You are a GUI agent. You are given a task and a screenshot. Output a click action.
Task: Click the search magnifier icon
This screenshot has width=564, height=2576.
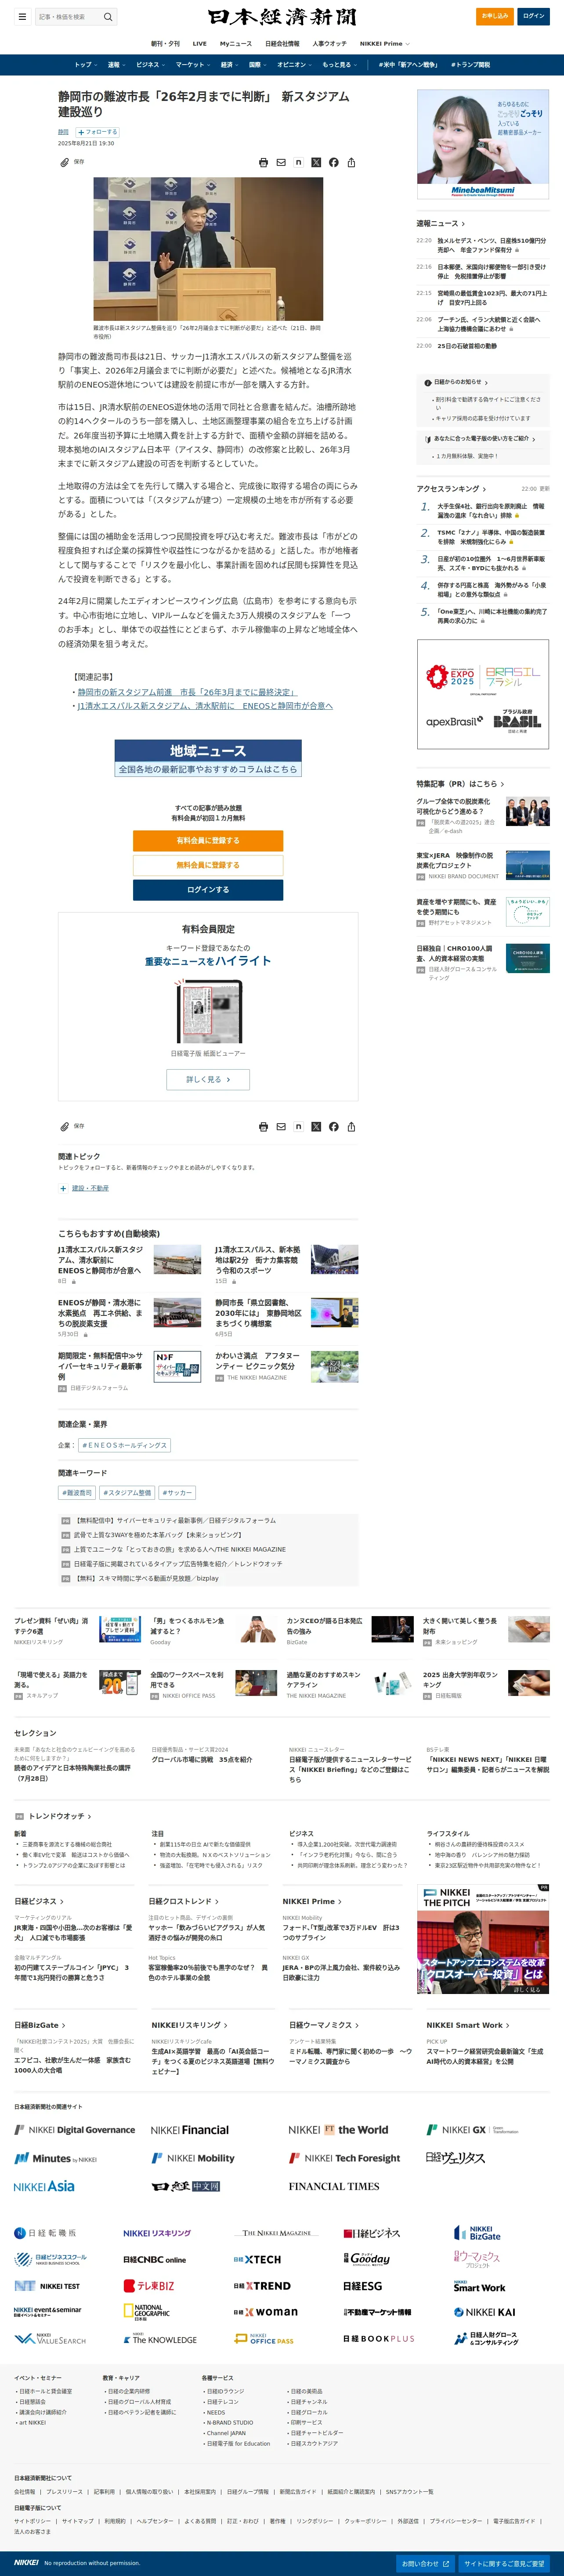[x=108, y=17]
